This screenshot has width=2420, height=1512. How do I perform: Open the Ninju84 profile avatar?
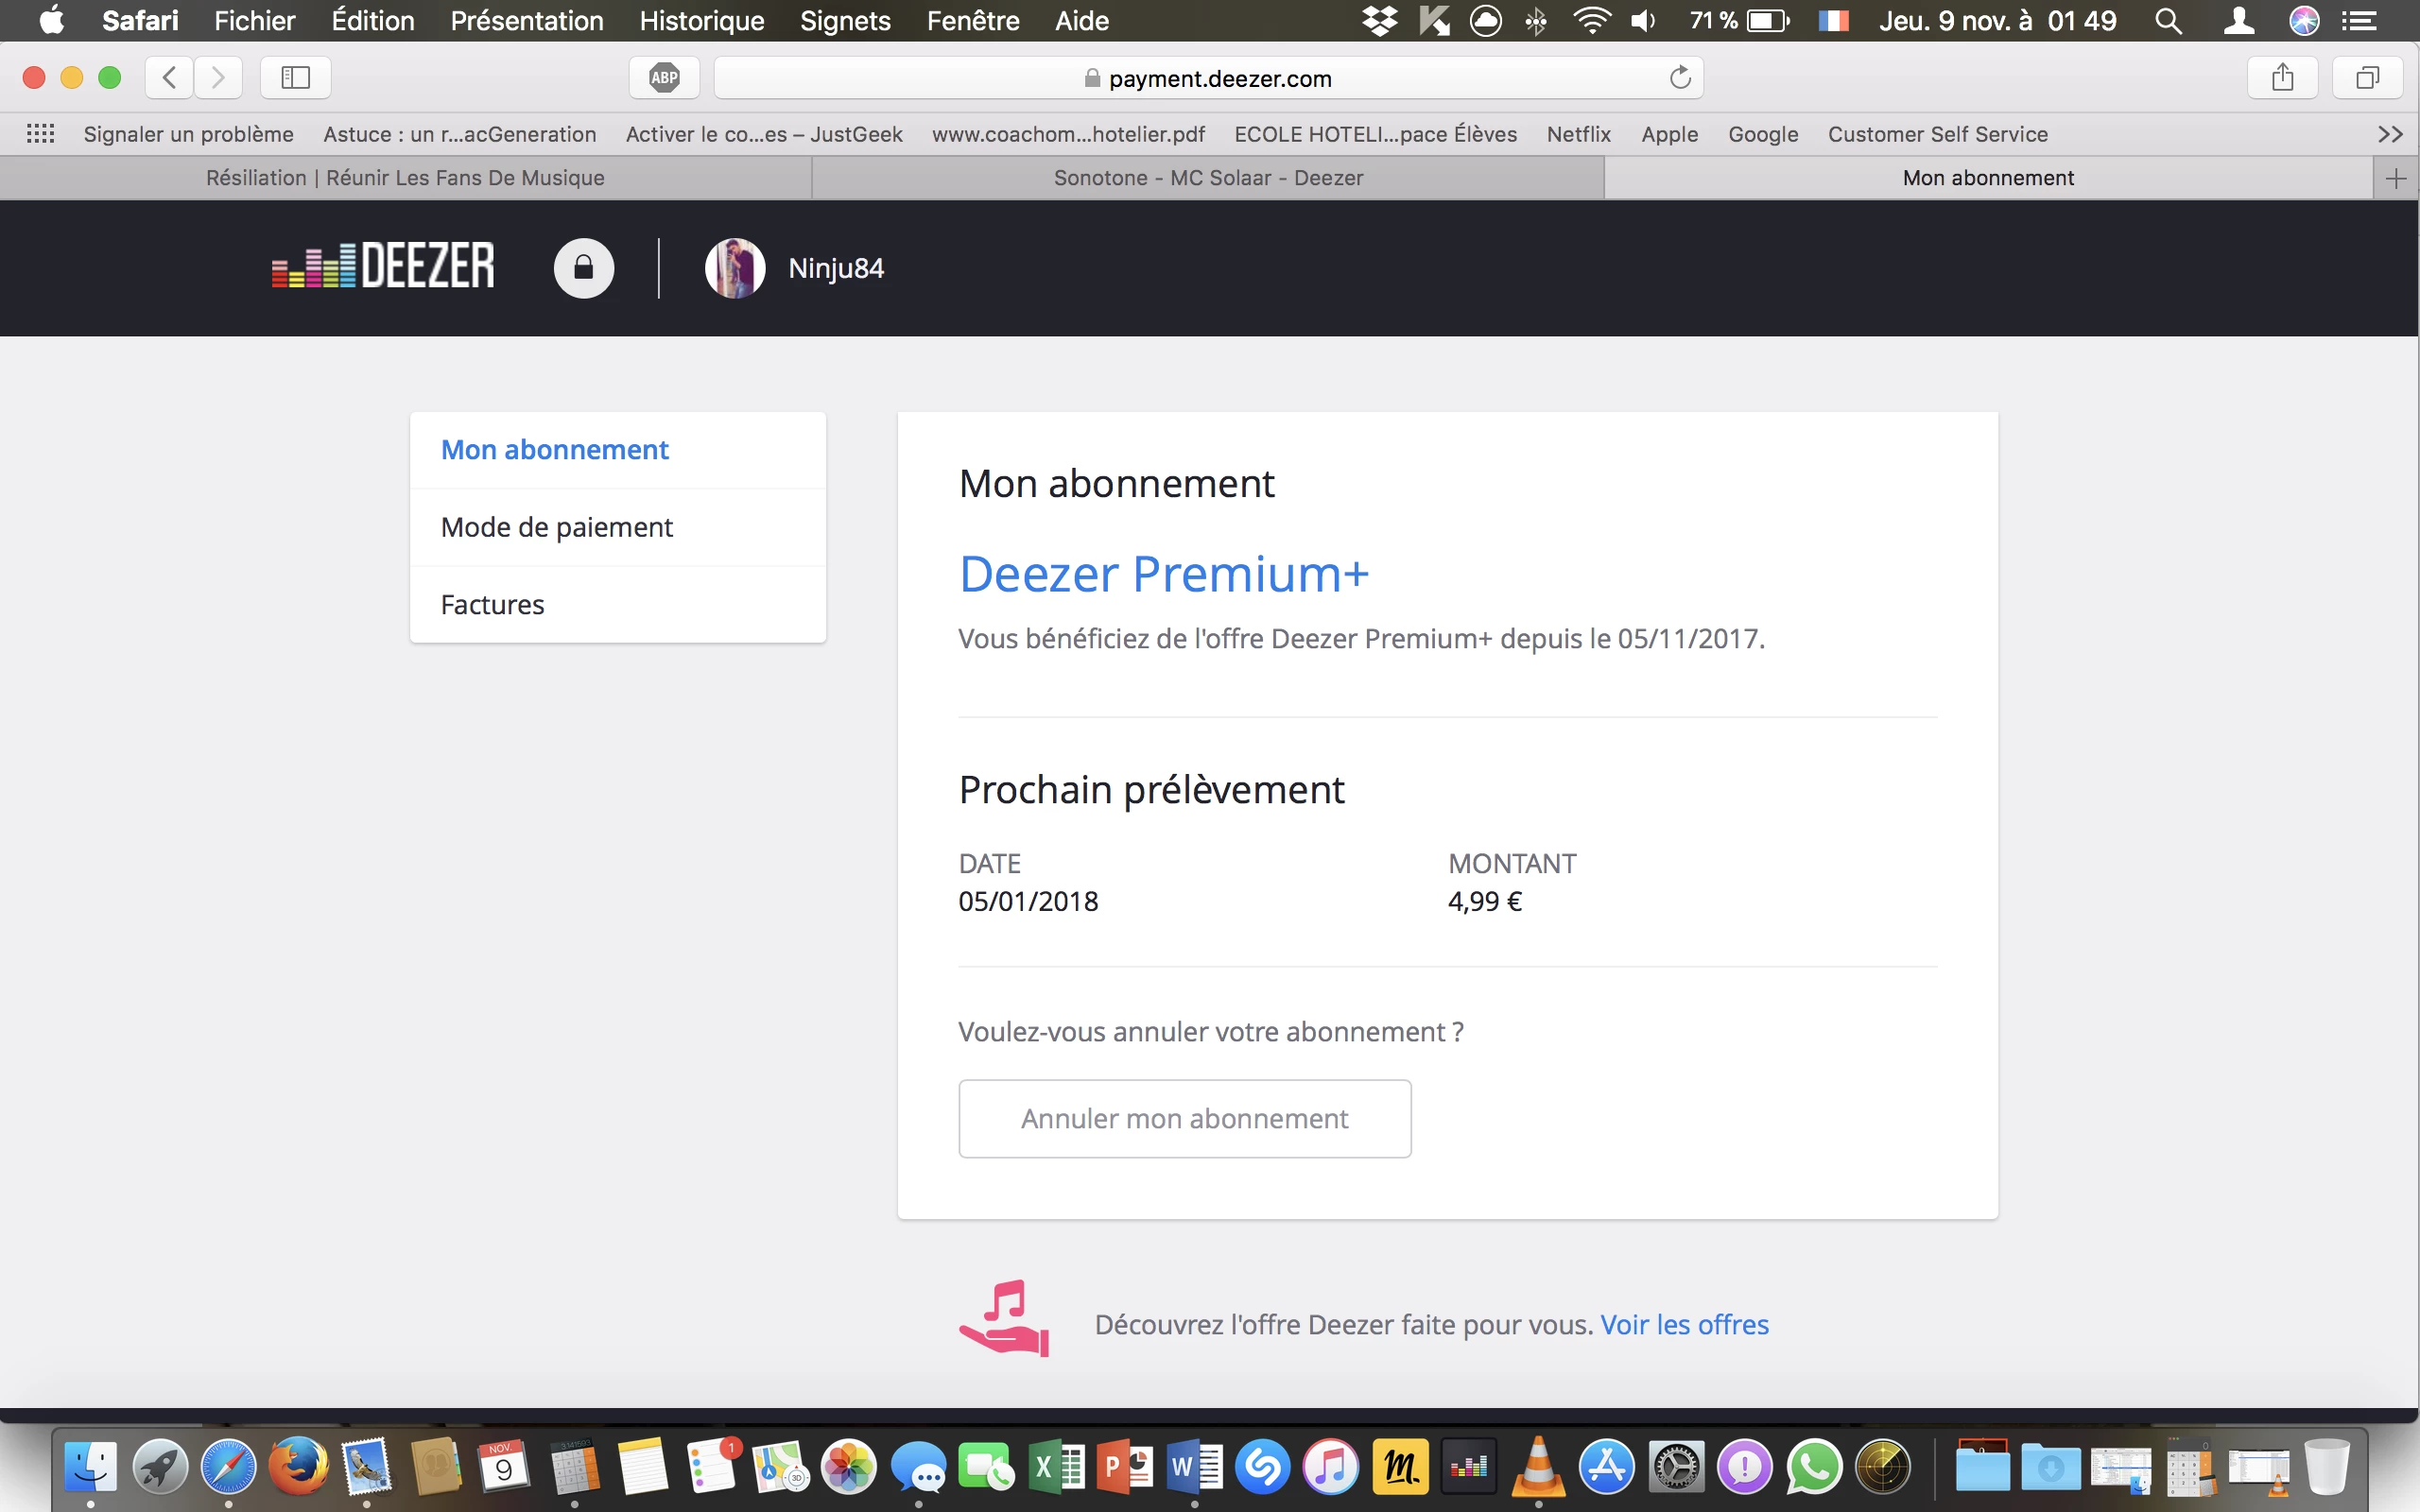tap(735, 268)
